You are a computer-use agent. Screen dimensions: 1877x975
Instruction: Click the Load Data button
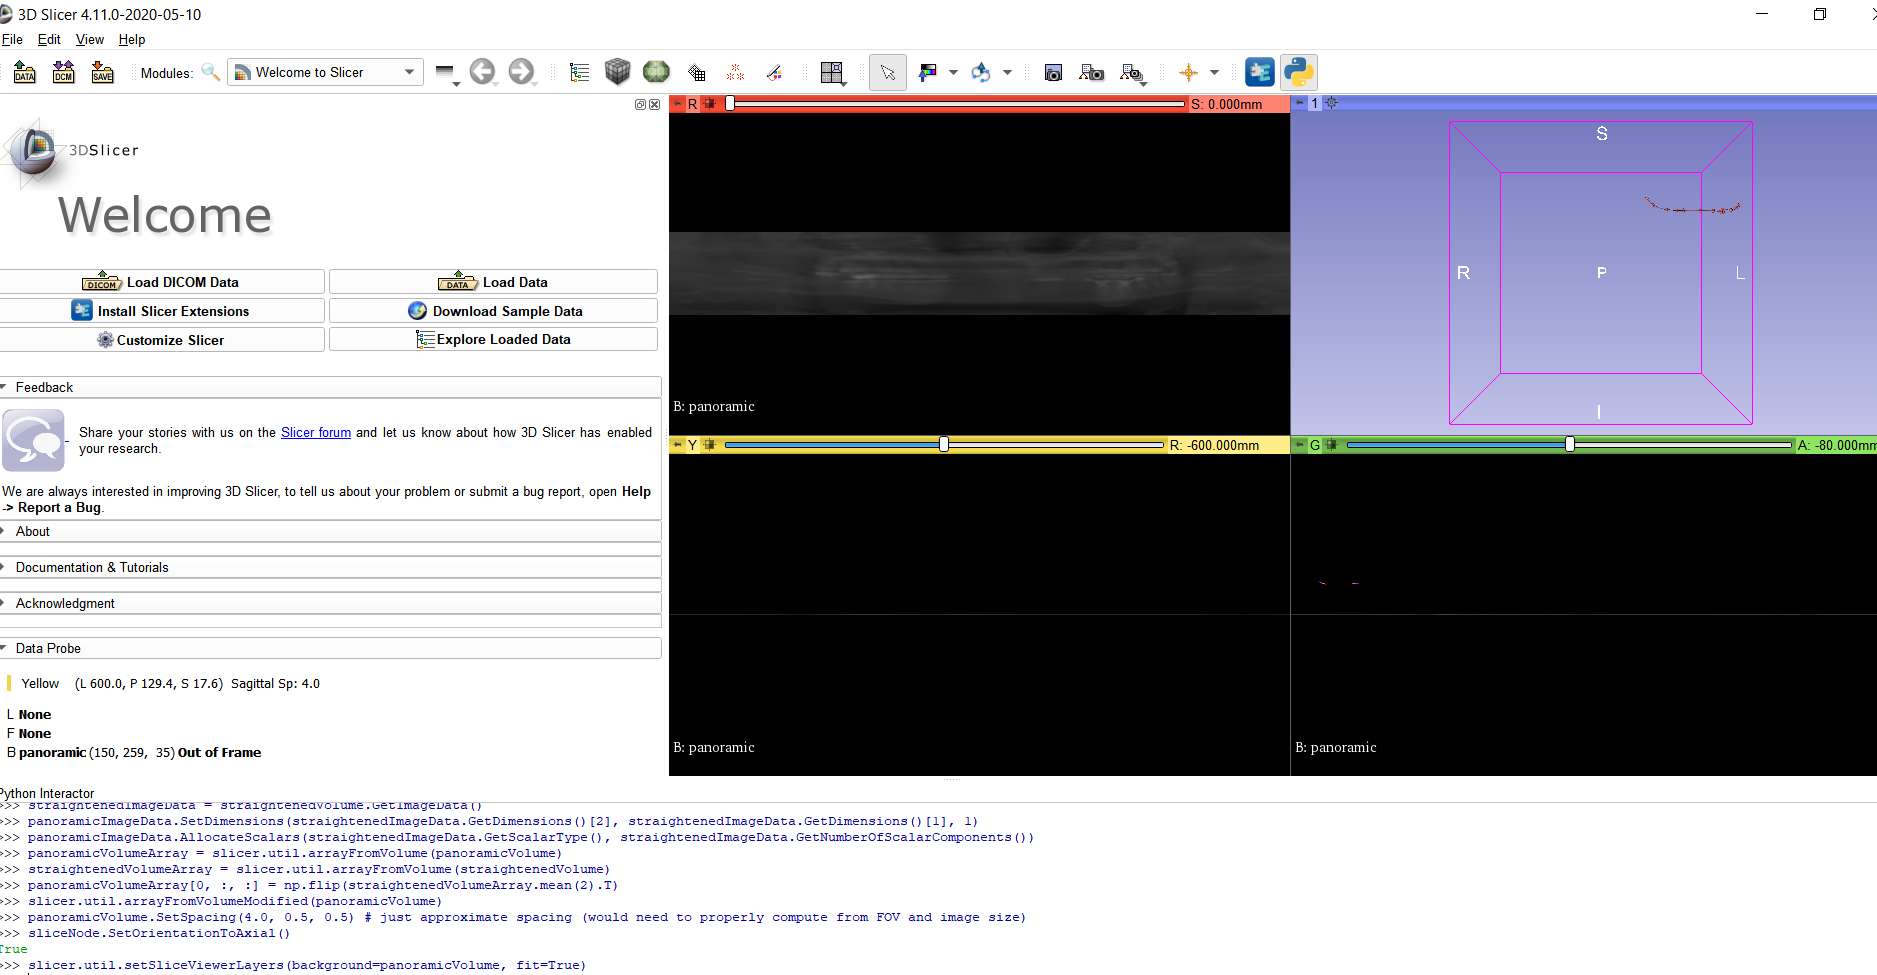[x=493, y=282]
